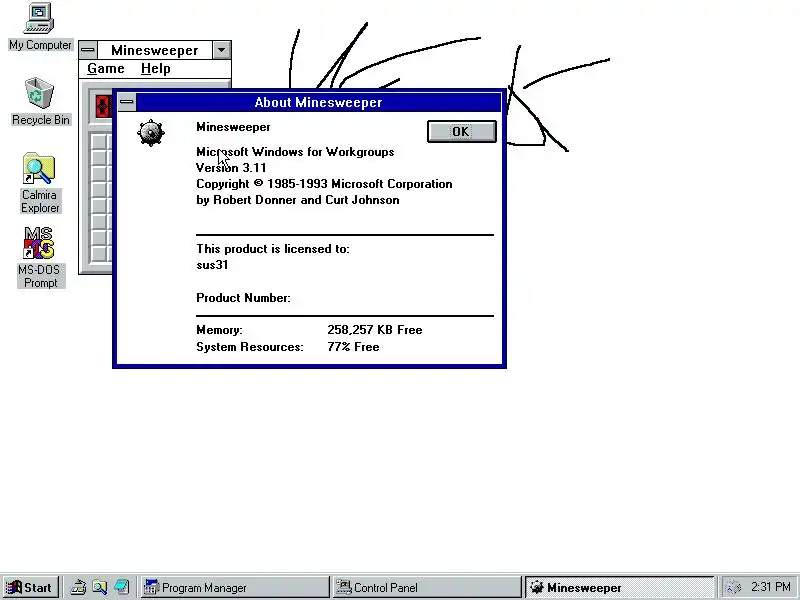
Task: Click the Minesweeper window's minimize arrow
Action: pyautogui.click(x=221, y=50)
